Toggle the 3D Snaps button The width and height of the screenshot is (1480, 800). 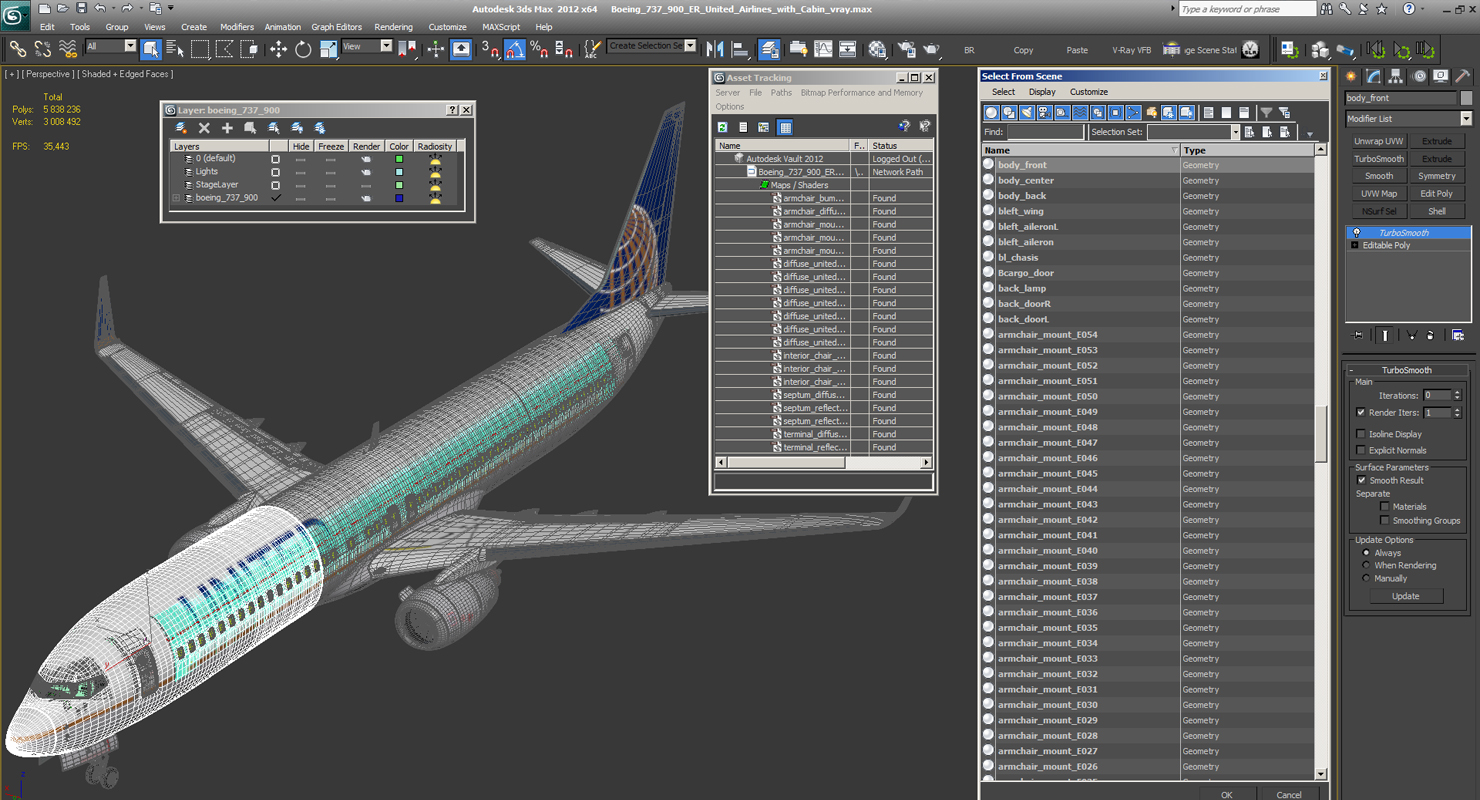(x=490, y=48)
